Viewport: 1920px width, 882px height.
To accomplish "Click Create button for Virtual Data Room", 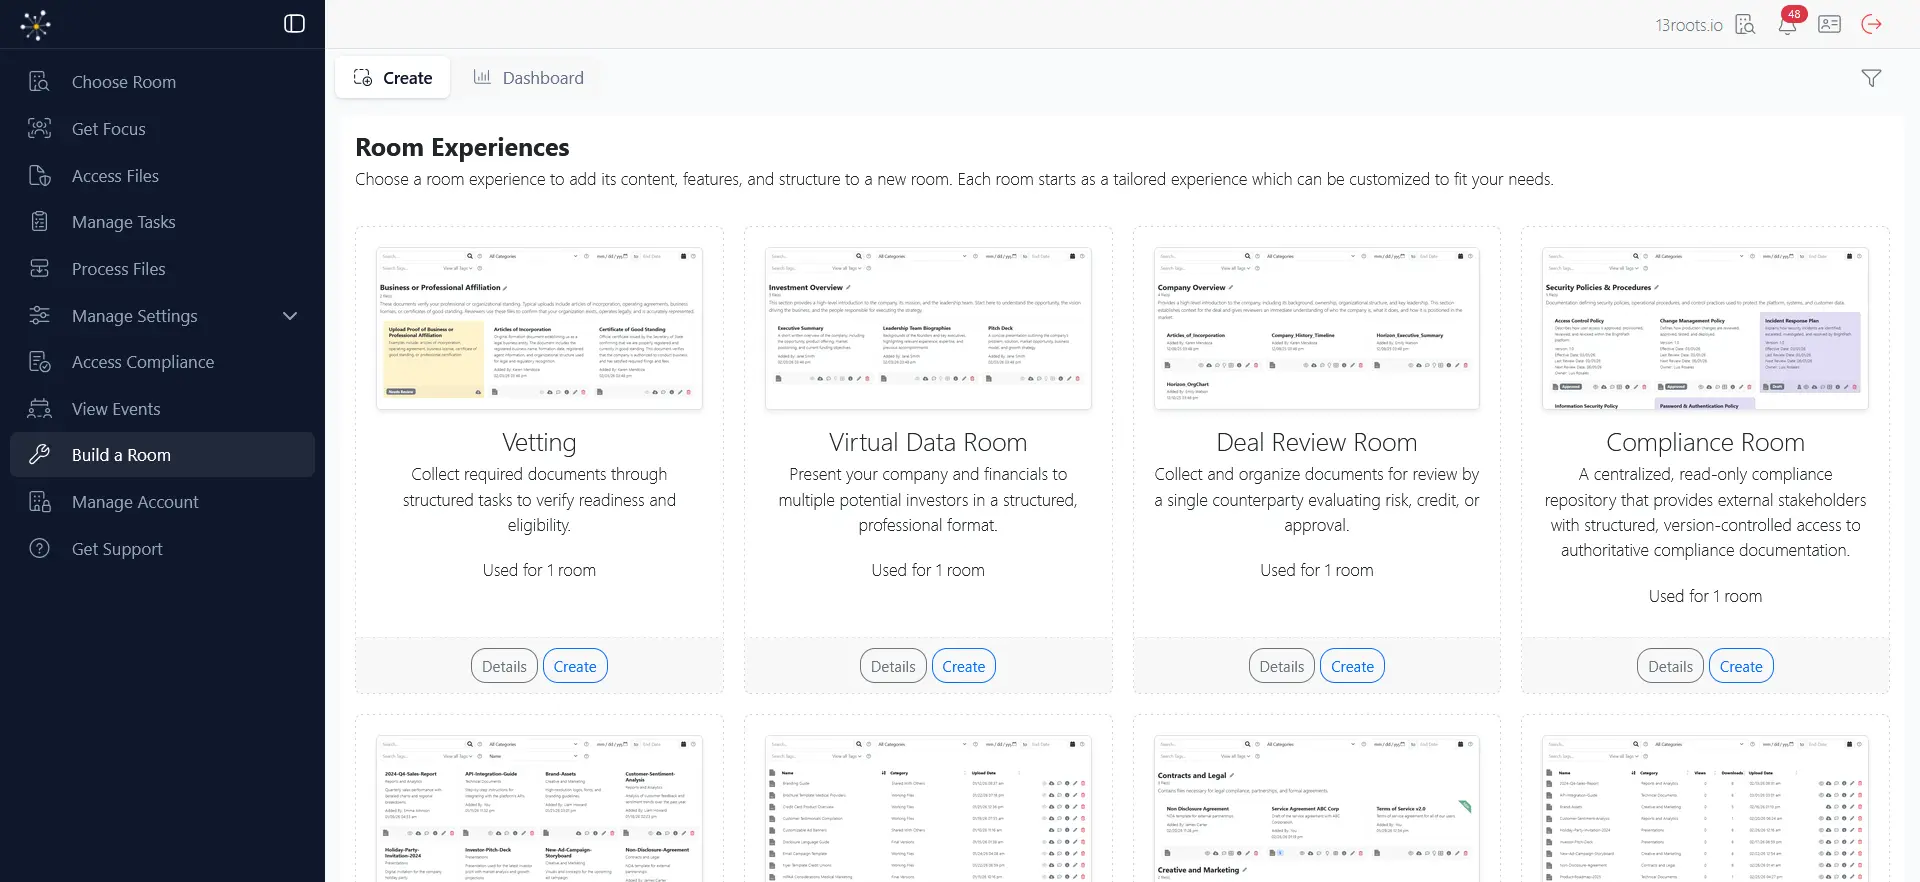I will [x=964, y=667].
